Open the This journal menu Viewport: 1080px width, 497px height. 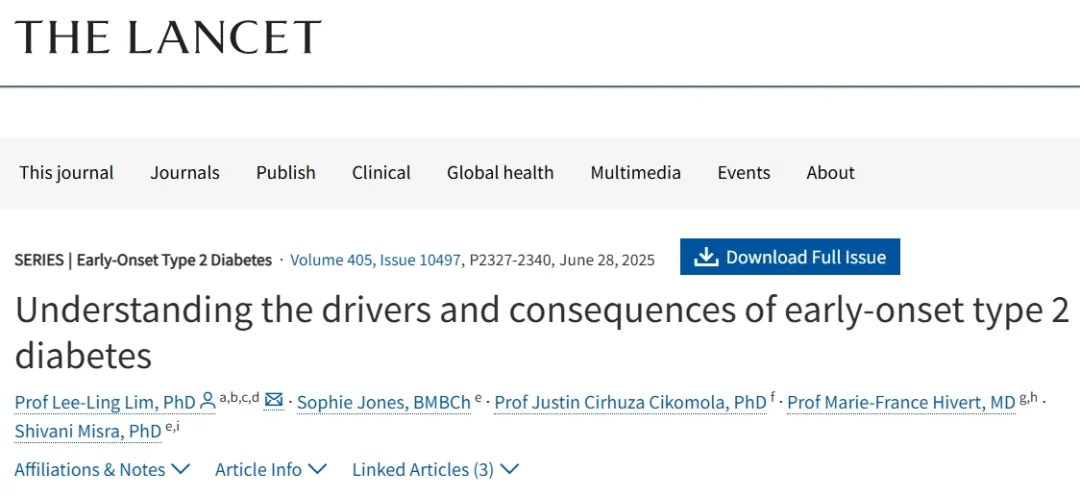(x=67, y=172)
